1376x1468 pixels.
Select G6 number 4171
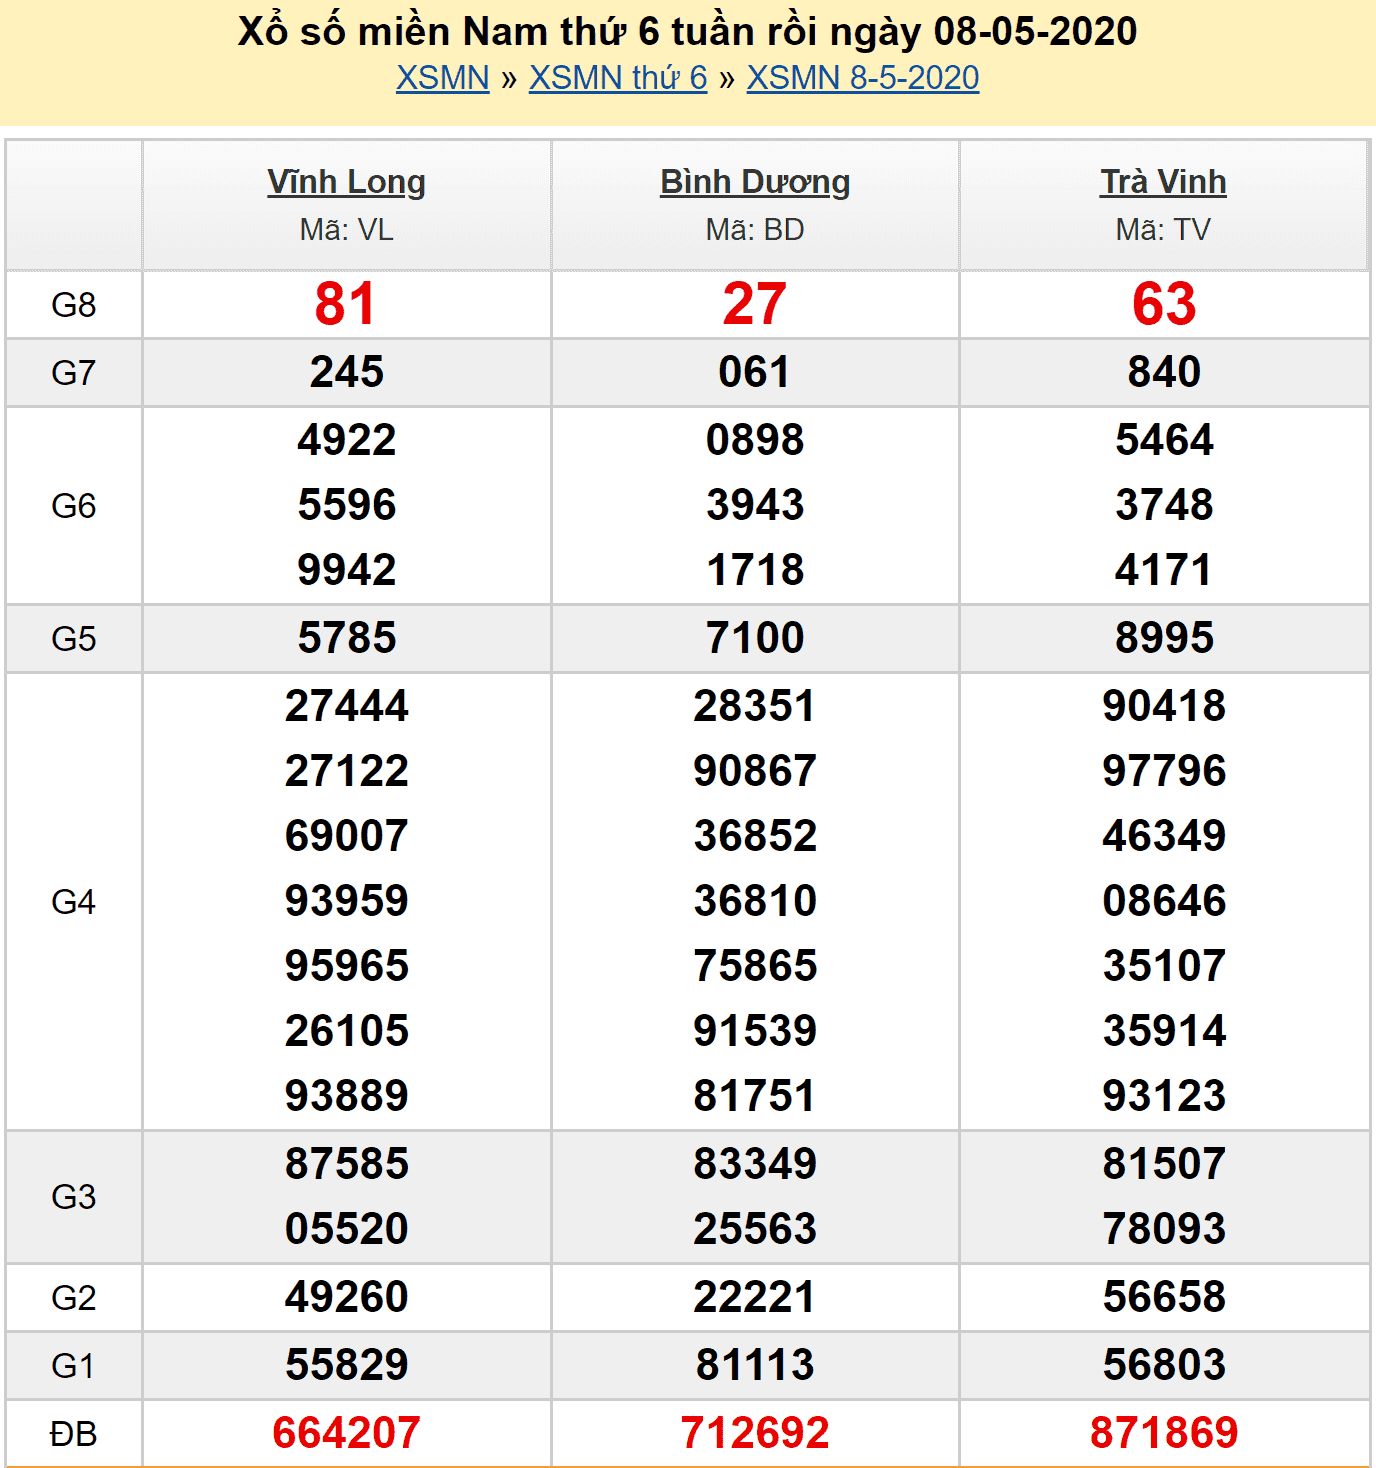pos(1164,570)
